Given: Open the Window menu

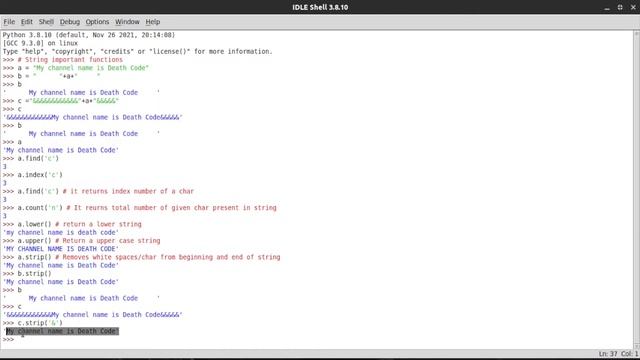Looking at the screenshot, I should pyautogui.click(x=127, y=22).
